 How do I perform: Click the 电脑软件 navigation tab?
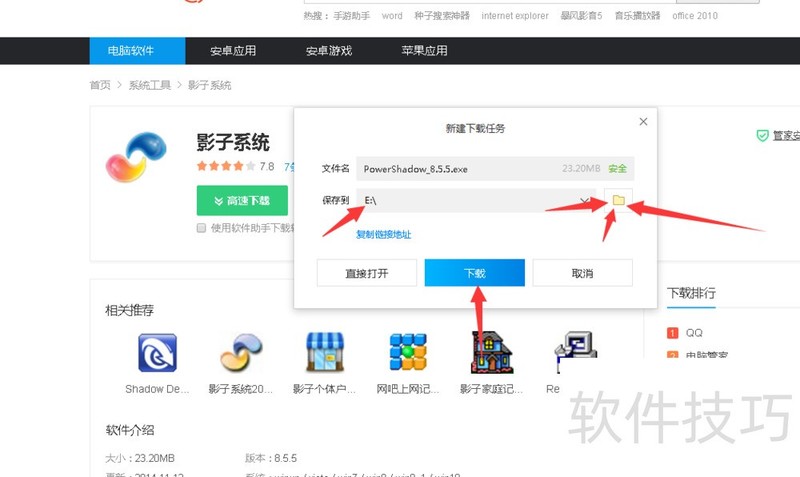pos(137,51)
